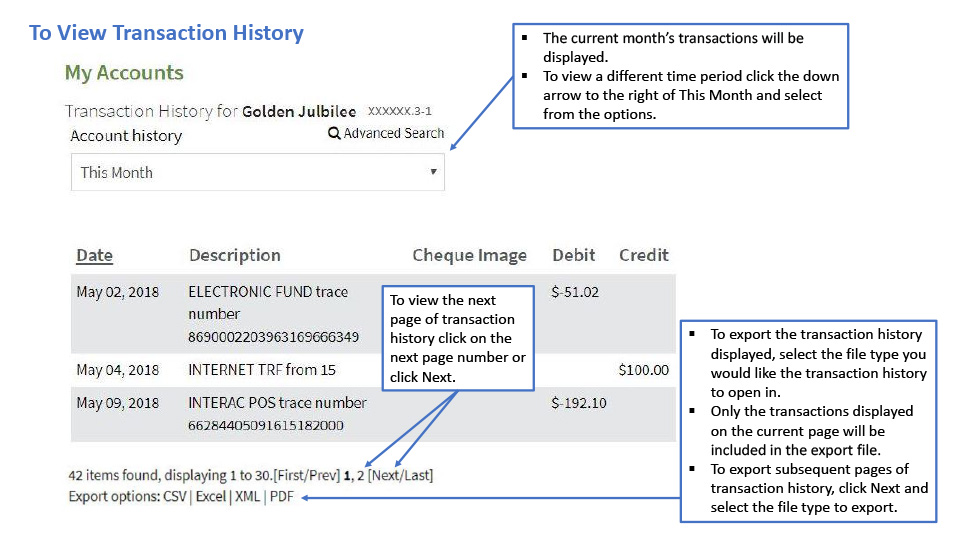
Task: Export transactions as XML
Action: [x=247, y=496]
